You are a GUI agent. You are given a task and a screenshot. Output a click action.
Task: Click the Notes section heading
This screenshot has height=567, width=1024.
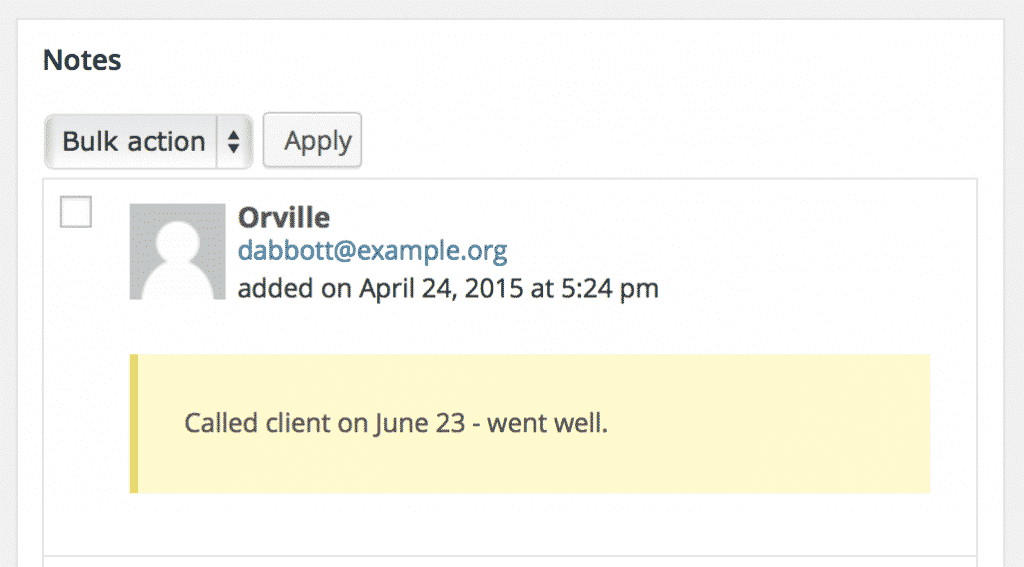[x=82, y=60]
